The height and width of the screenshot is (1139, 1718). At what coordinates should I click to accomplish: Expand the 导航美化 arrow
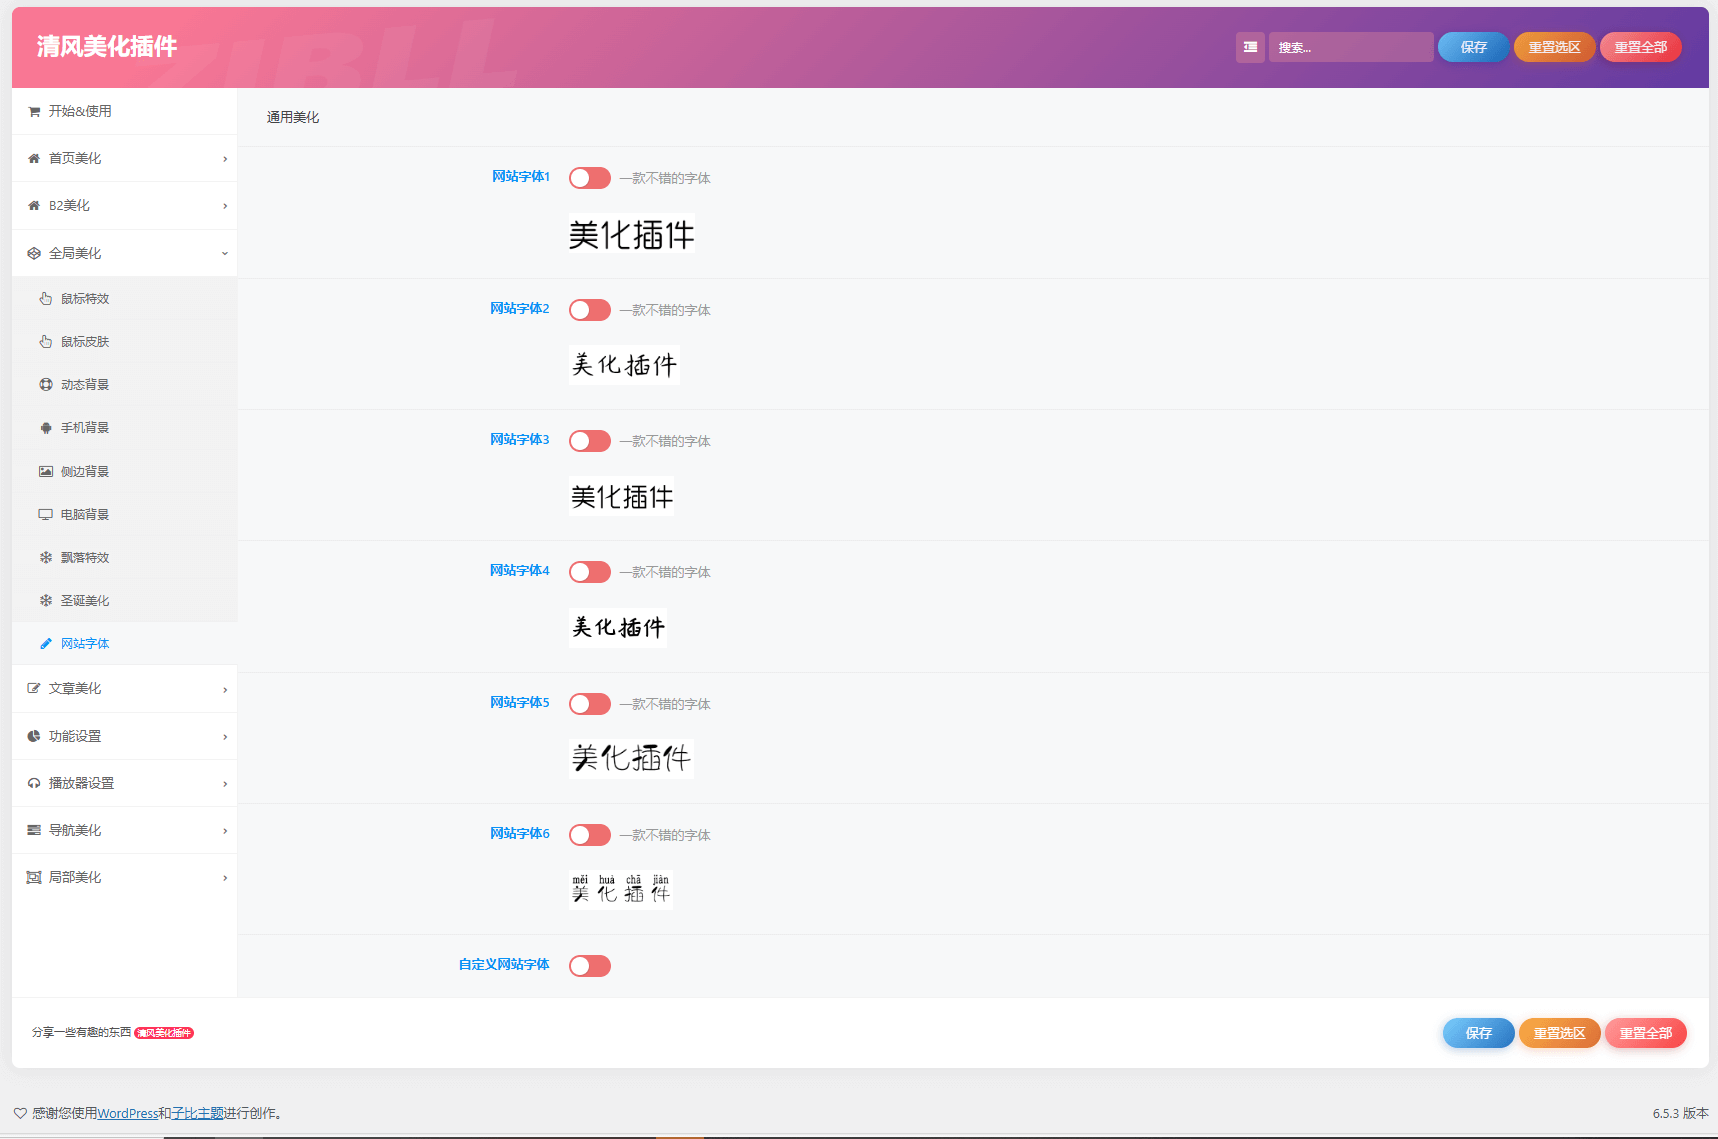click(x=225, y=831)
